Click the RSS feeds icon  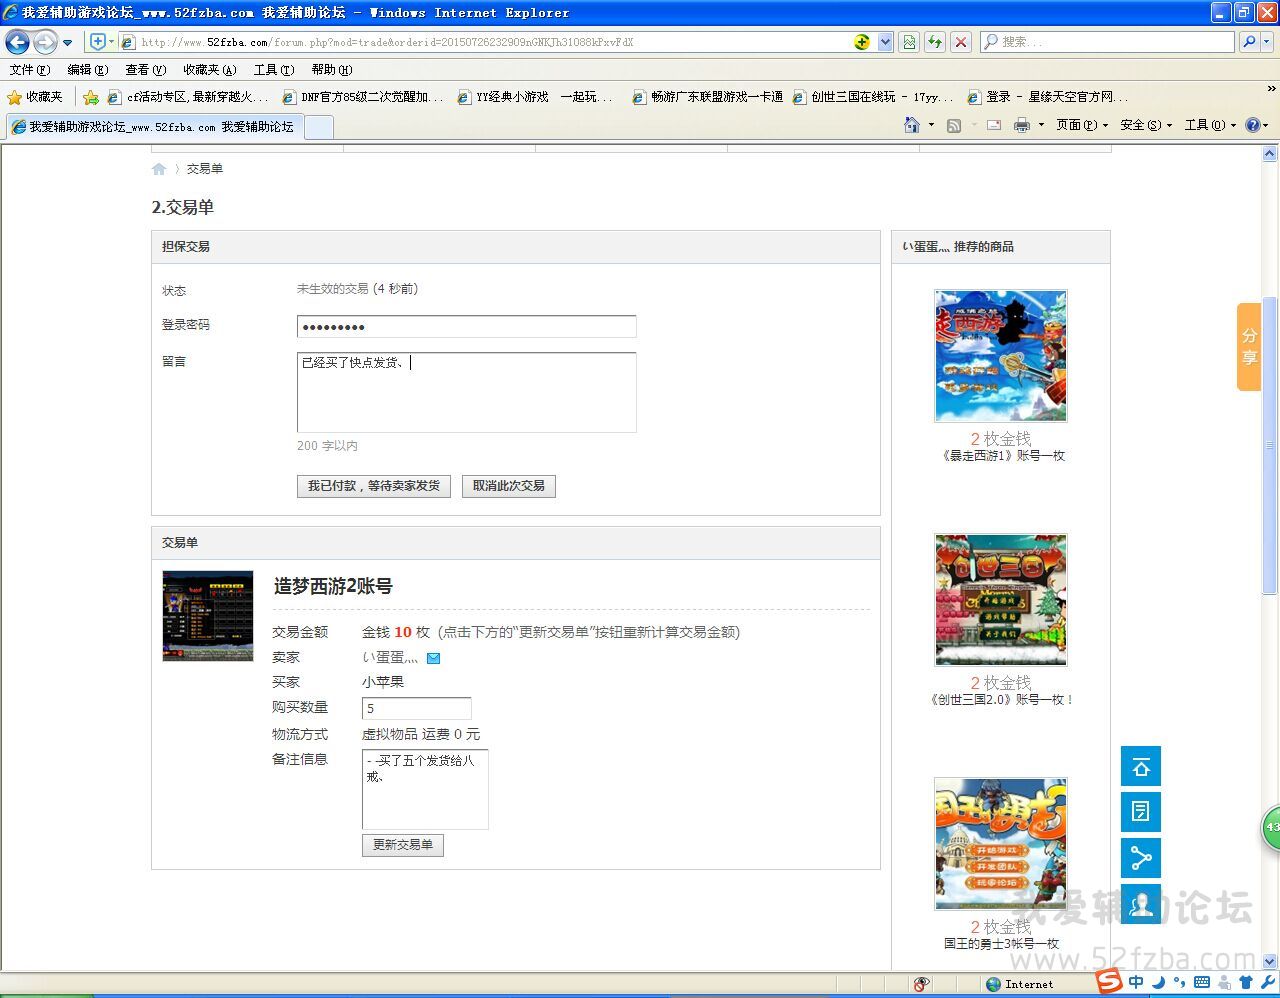954,125
